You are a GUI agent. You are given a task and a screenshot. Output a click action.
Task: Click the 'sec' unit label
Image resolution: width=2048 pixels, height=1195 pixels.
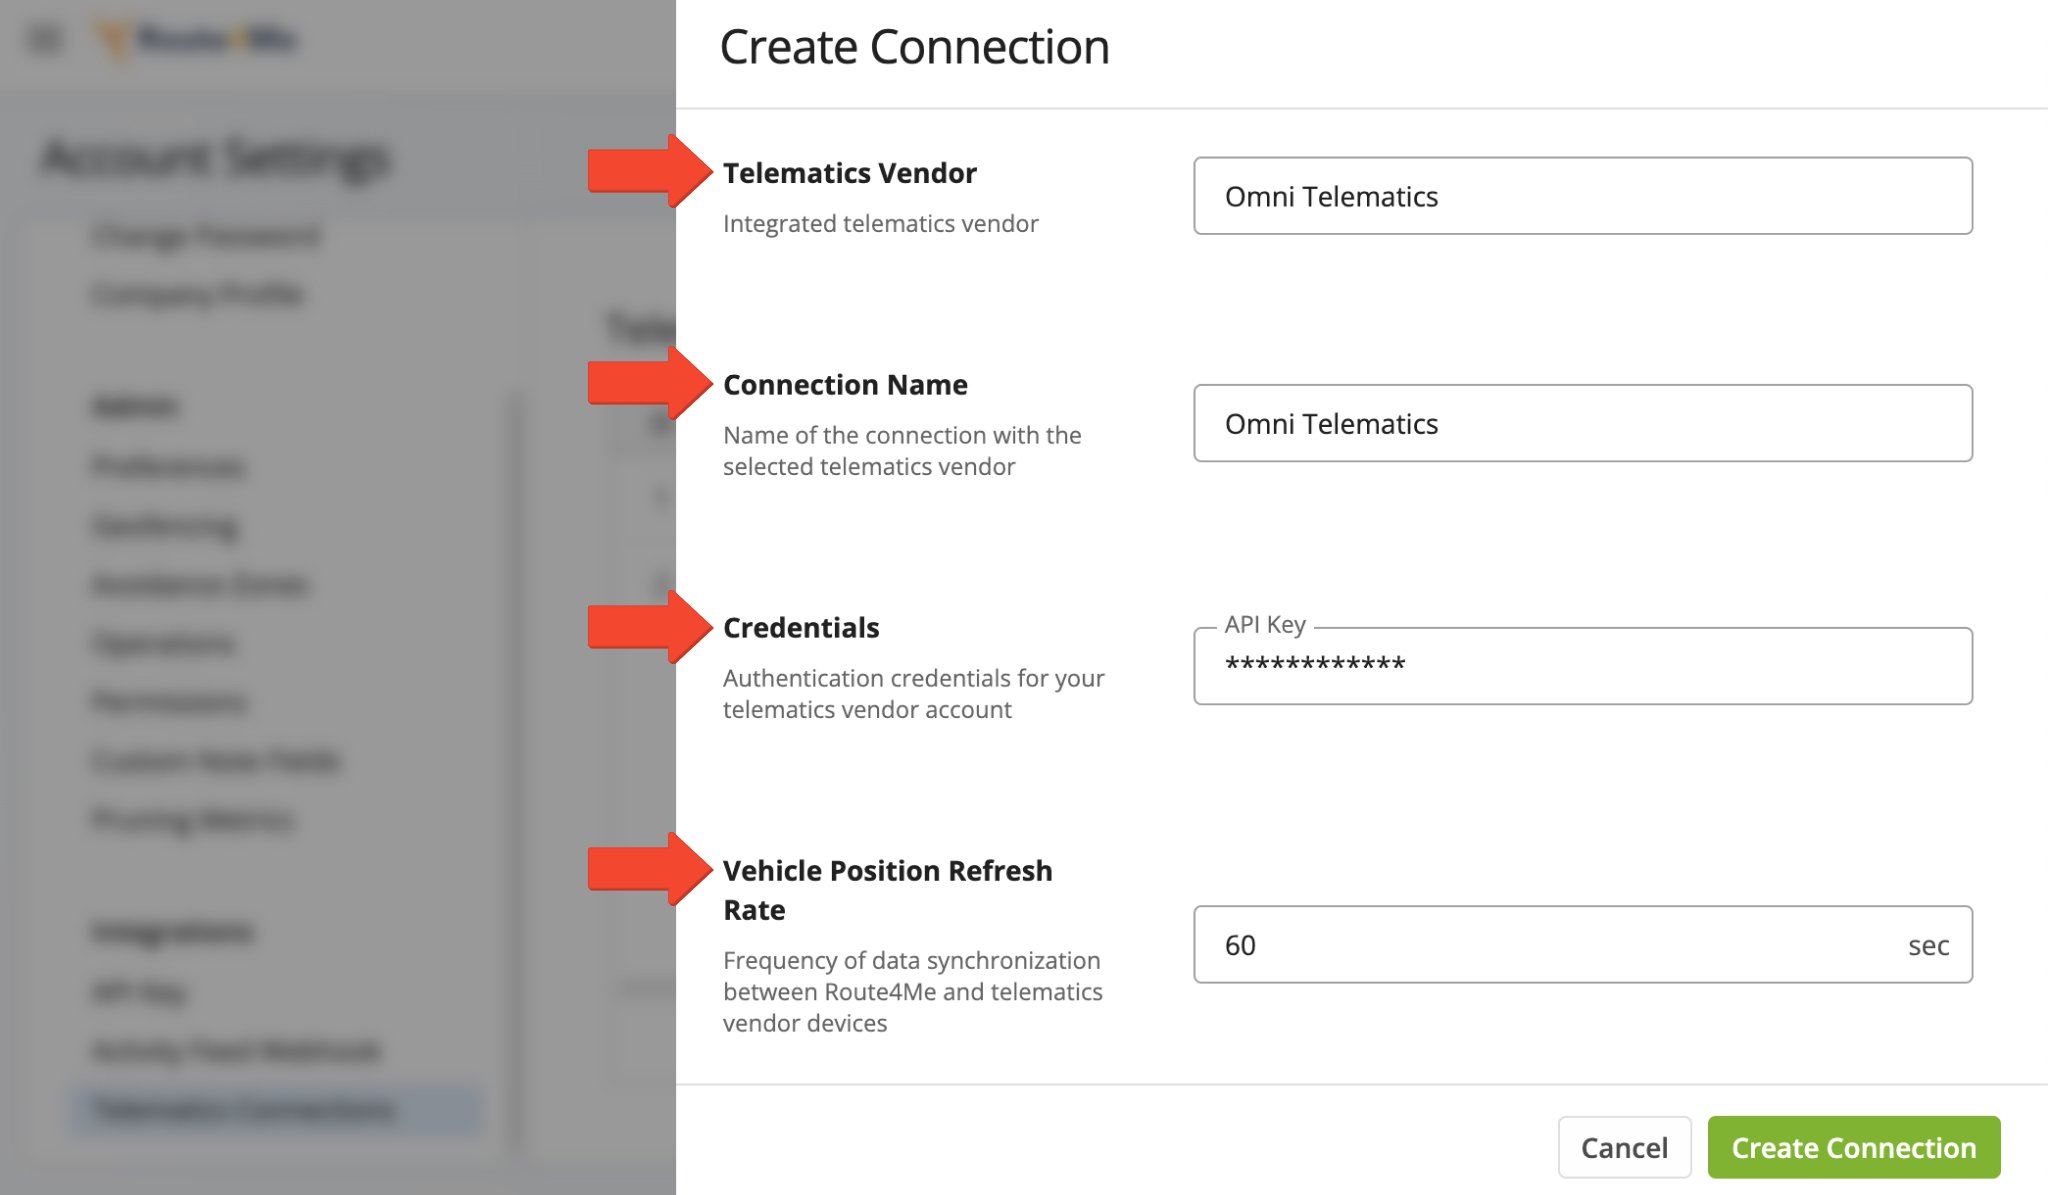(x=1928, y=946)
